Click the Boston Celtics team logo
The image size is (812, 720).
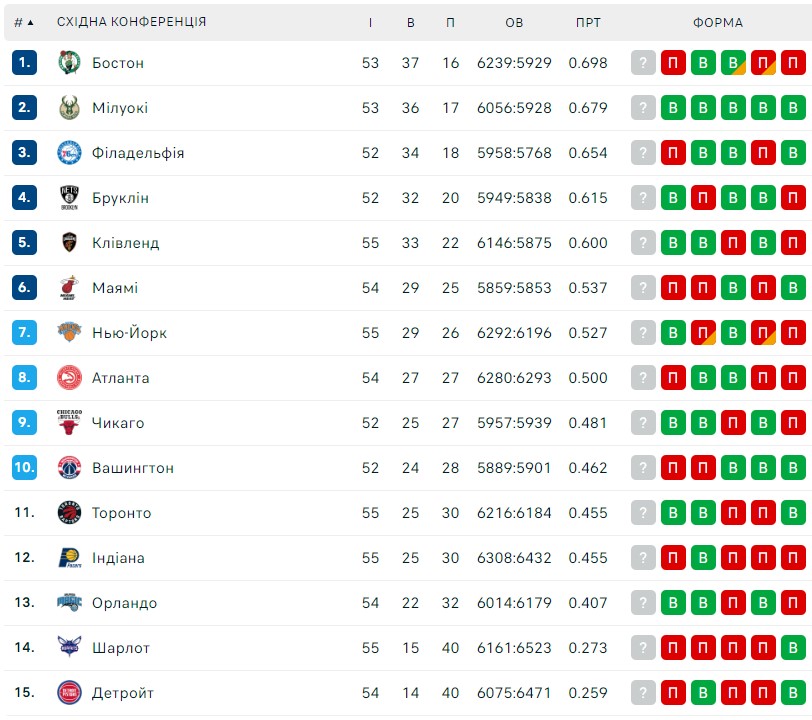(x=69, y=63)
